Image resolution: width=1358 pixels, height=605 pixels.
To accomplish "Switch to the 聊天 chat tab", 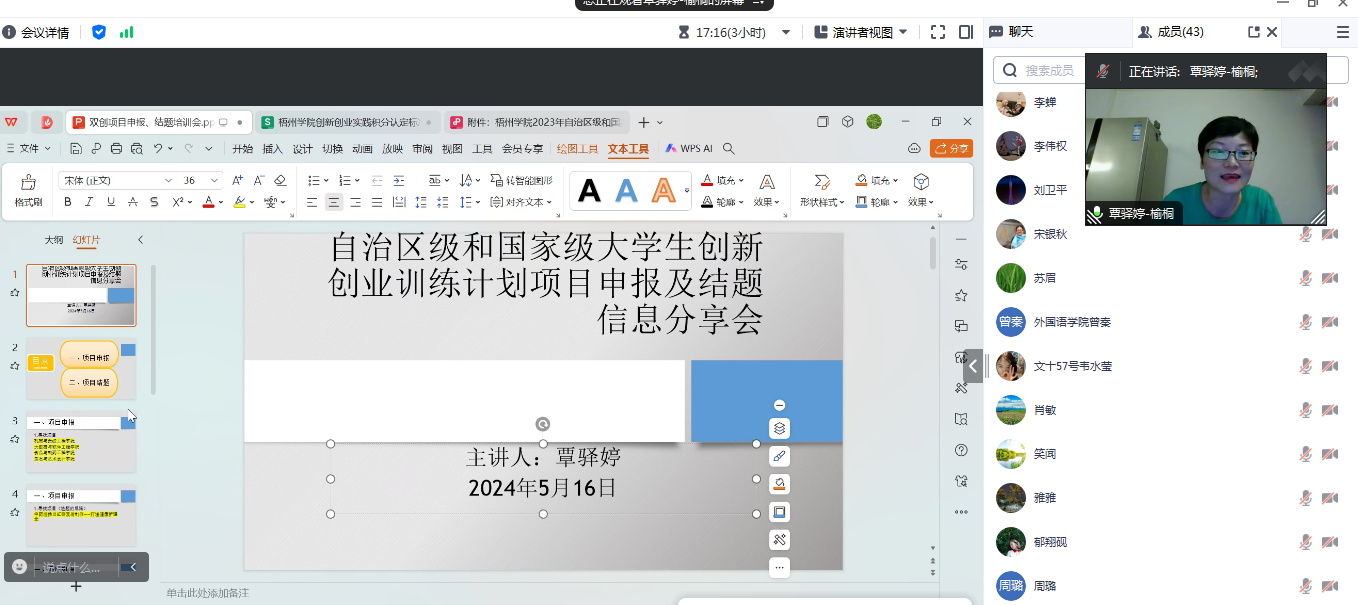I will [x=1021, y=32].
